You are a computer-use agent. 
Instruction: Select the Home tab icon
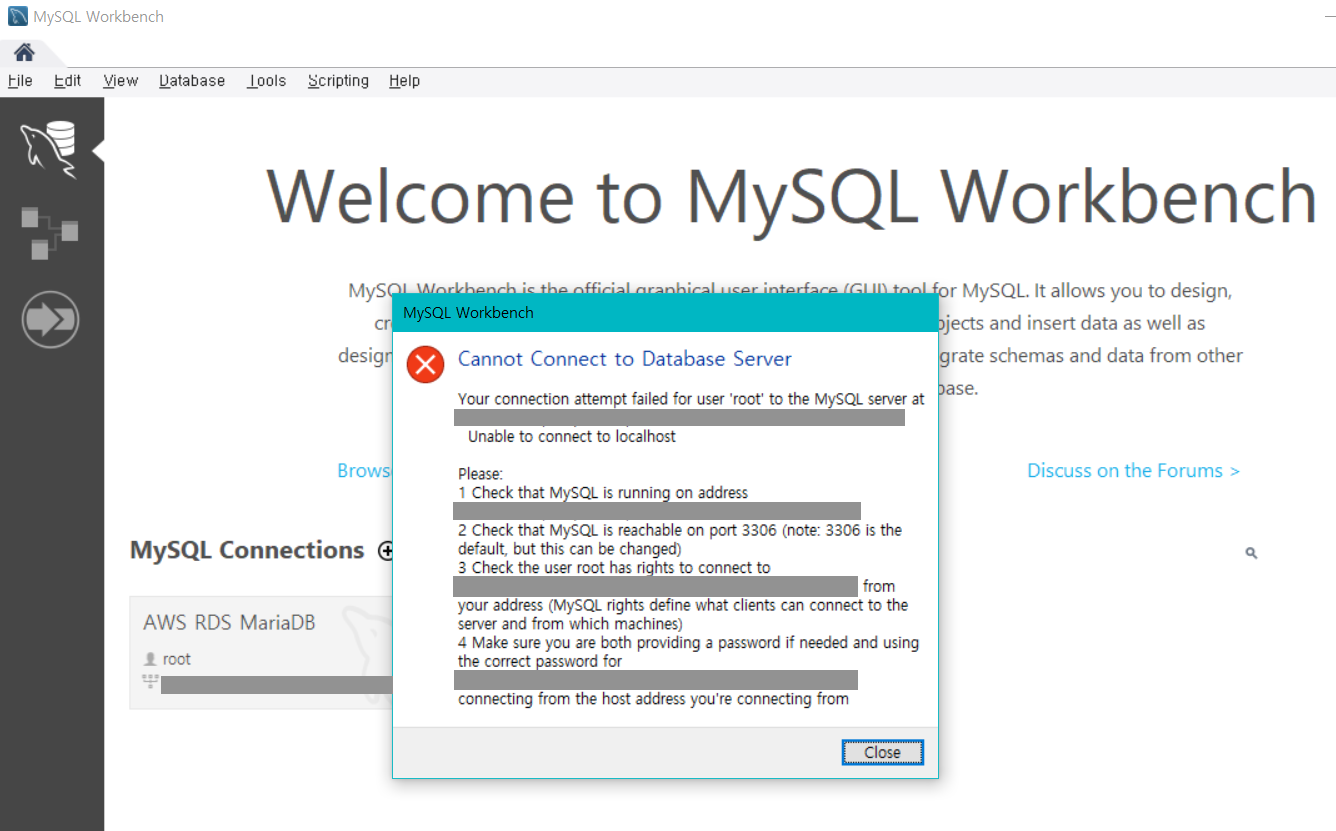[22, 52]
